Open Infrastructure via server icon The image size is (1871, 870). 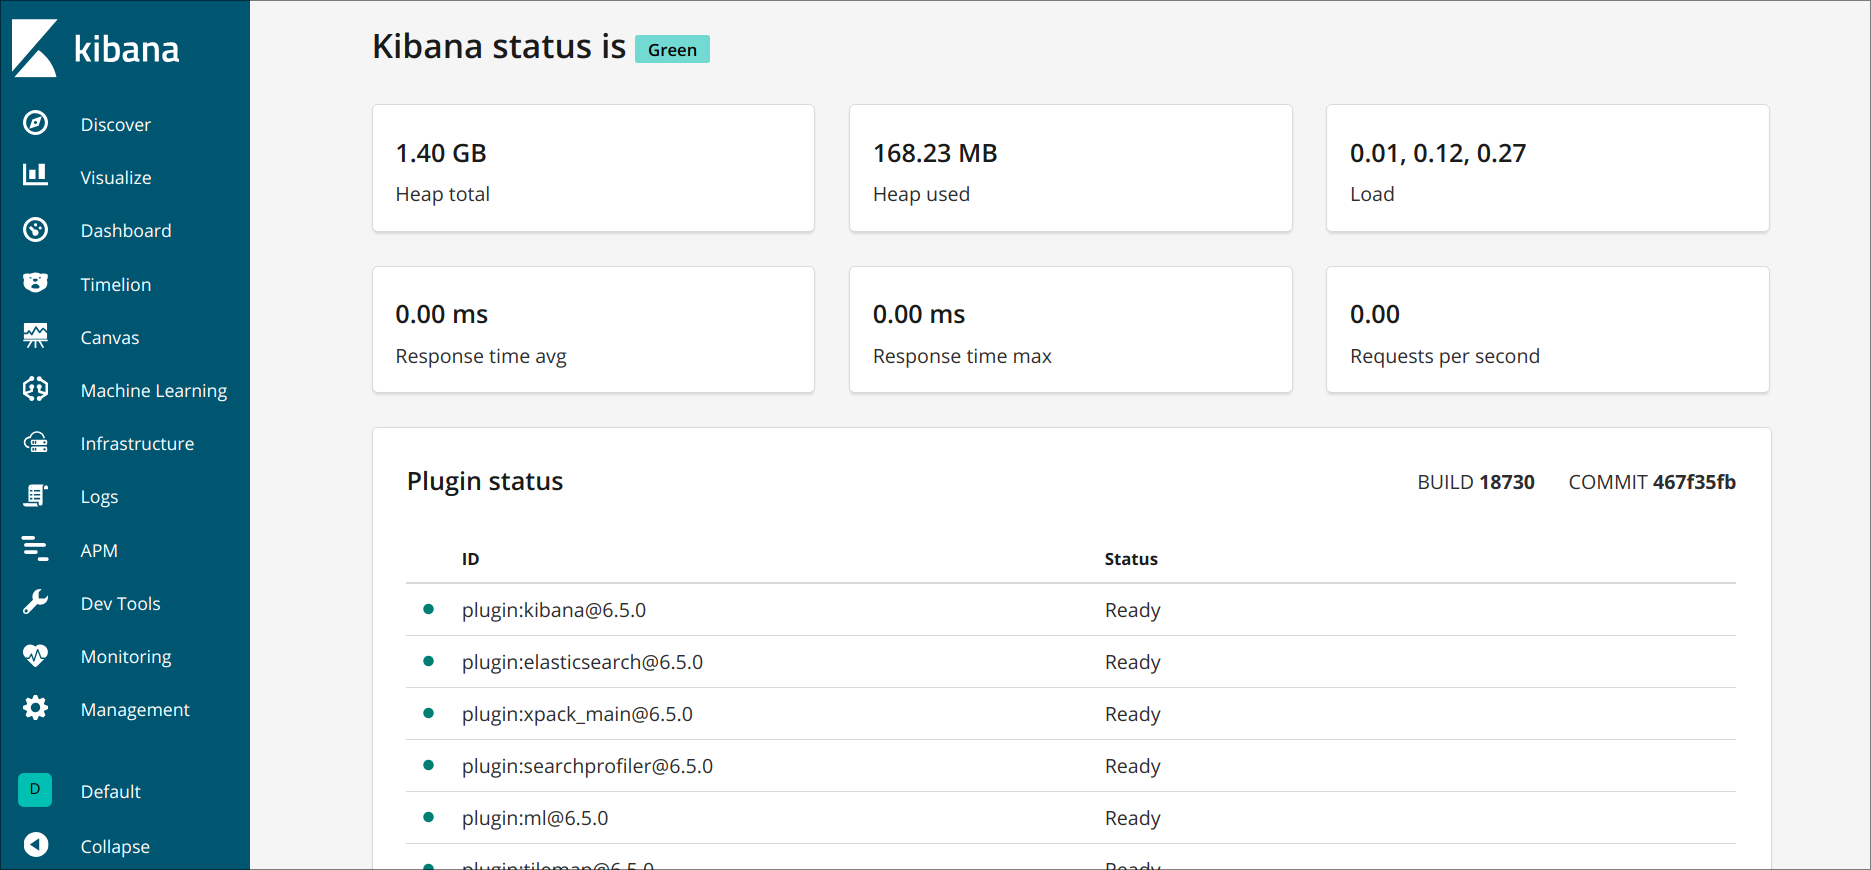36,443
